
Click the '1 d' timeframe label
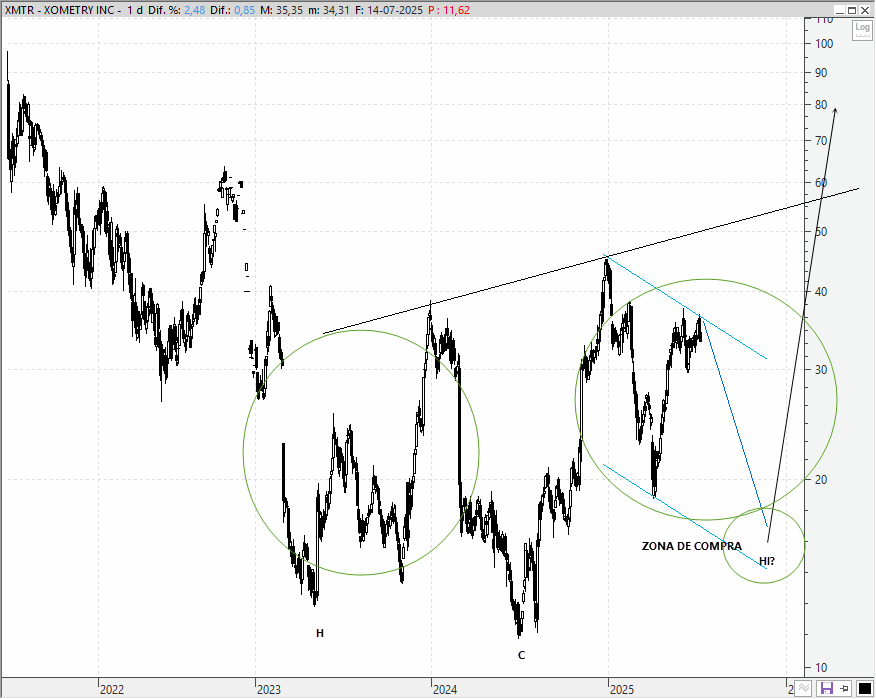[135, 10]
